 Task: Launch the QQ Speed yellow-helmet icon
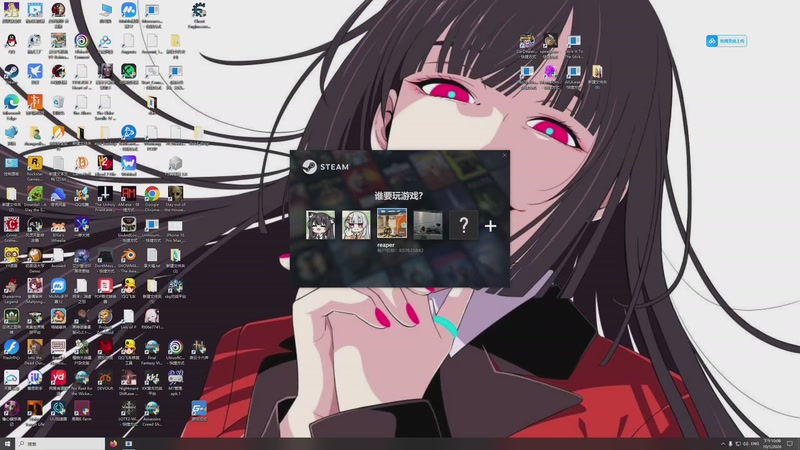pyautogui.click(x=129, y=286)
